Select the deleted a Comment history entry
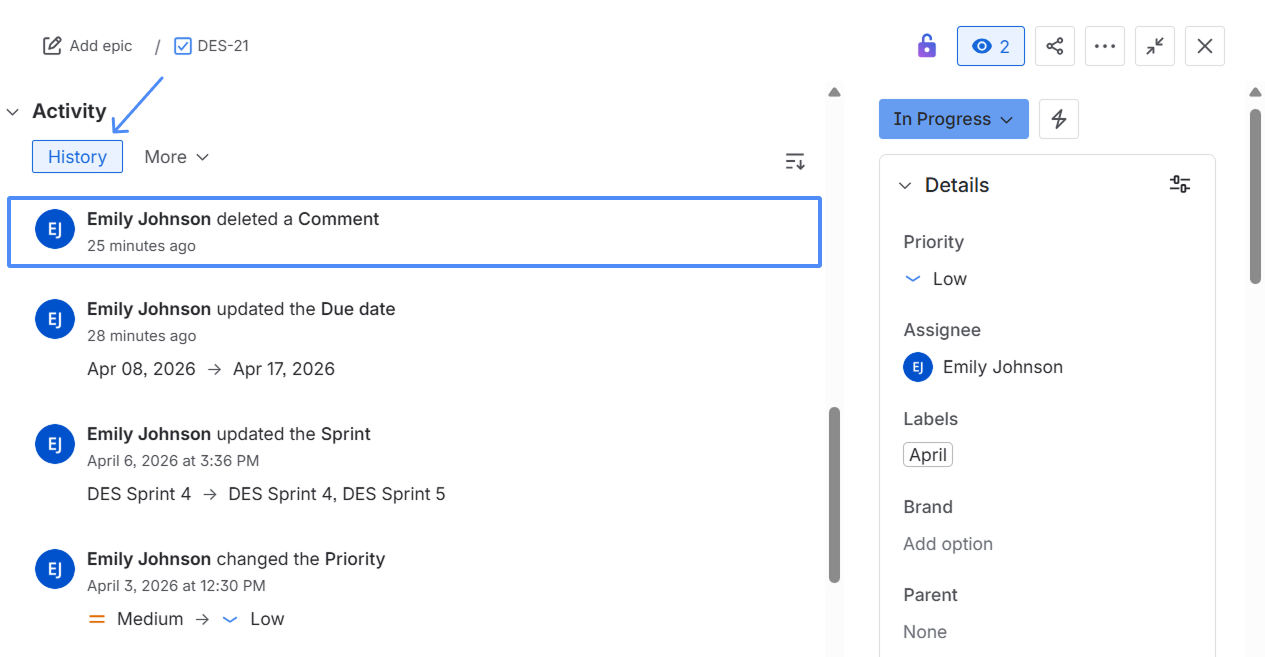Screen dimensions: 1265x657 (414, 232)
